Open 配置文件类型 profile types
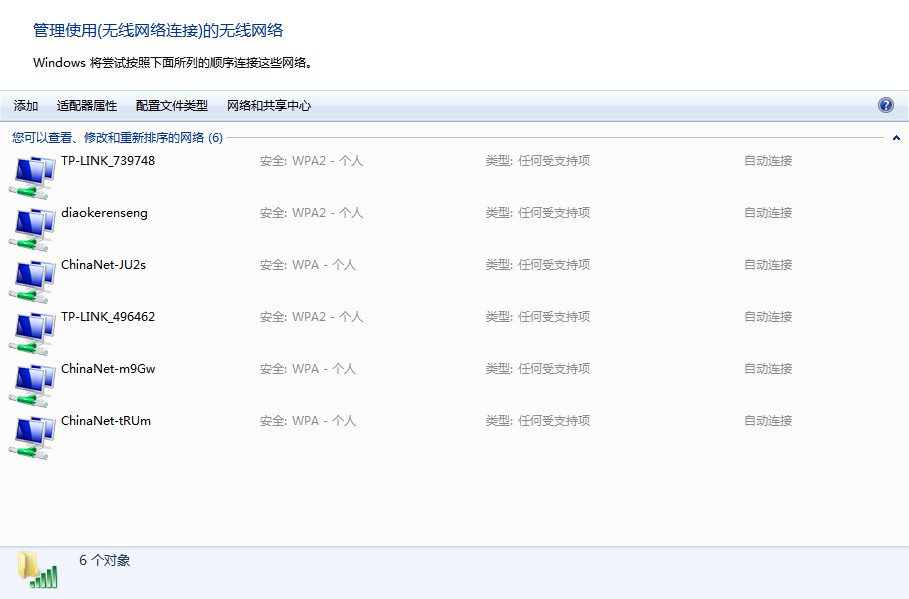Screen dimensions: 909x599 (x=172, y=106)
